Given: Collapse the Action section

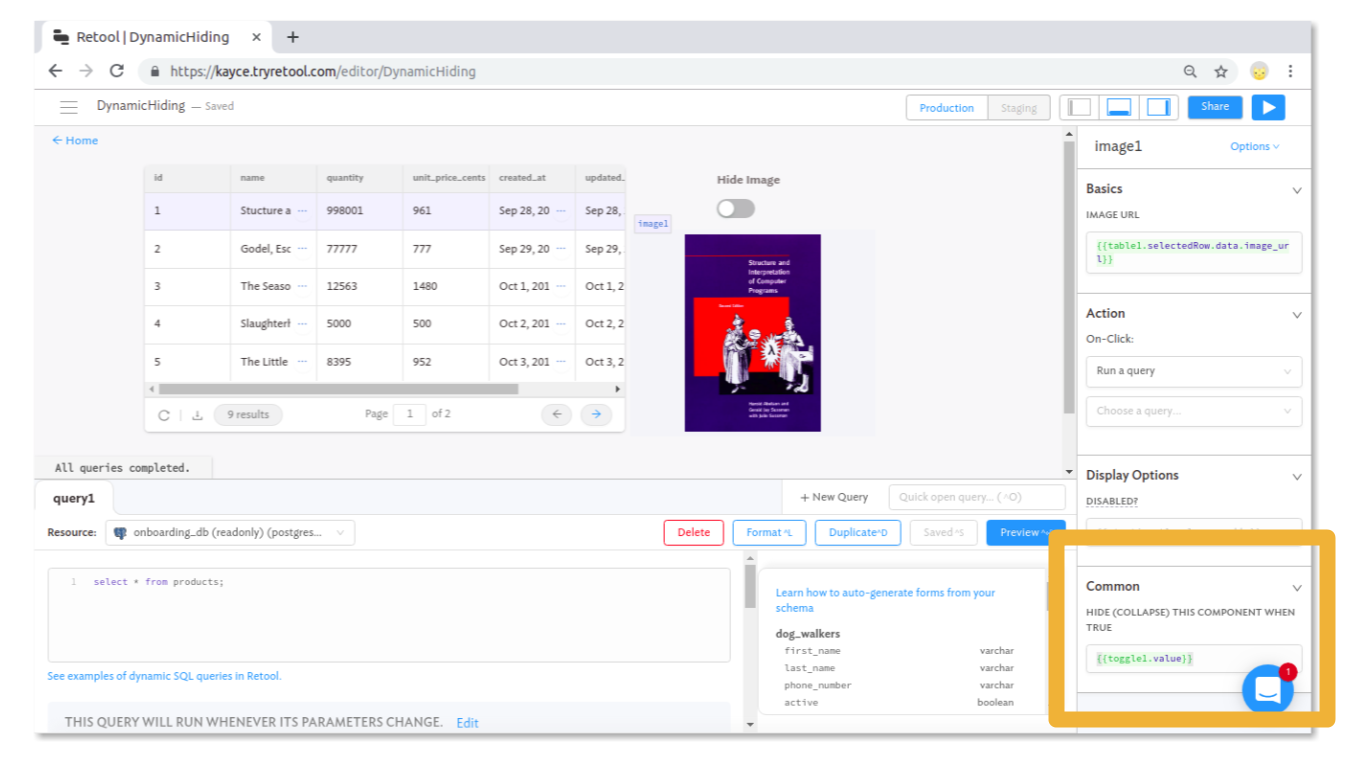Looking at the screenshot, I should point(1296,314).
